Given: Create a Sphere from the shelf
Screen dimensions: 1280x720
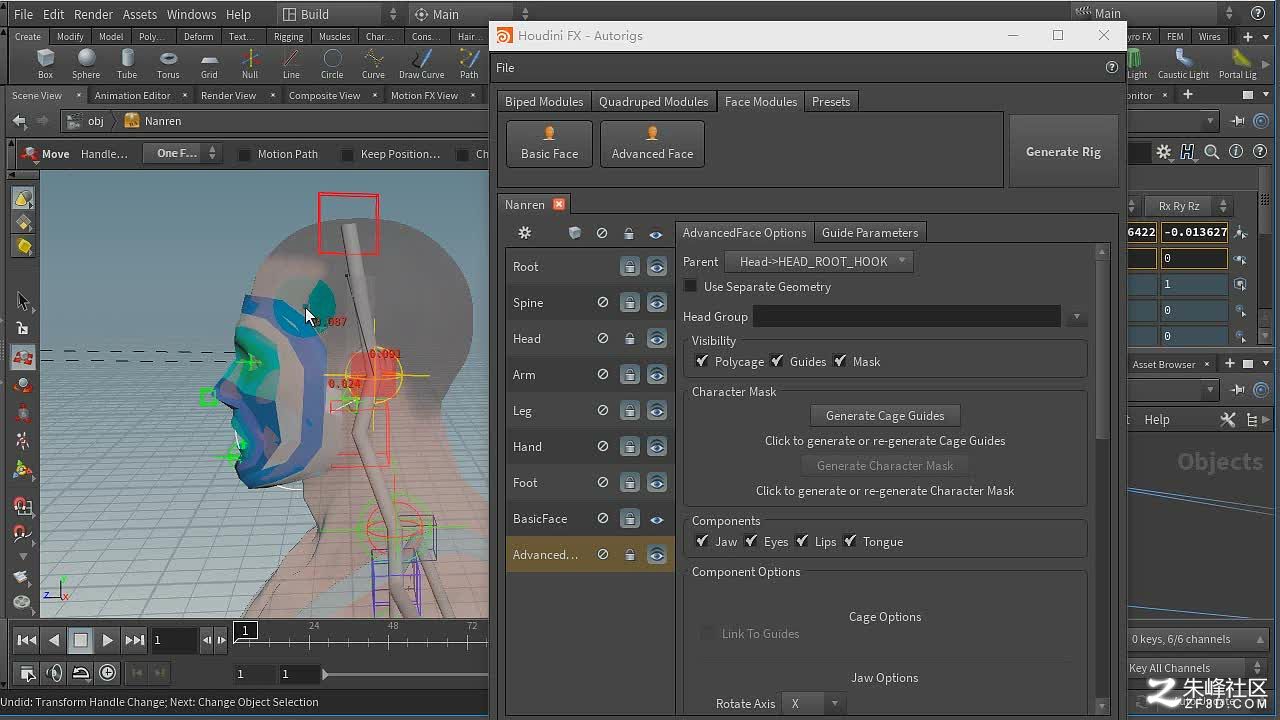Looking at the screenshot, I should [86, 64].
